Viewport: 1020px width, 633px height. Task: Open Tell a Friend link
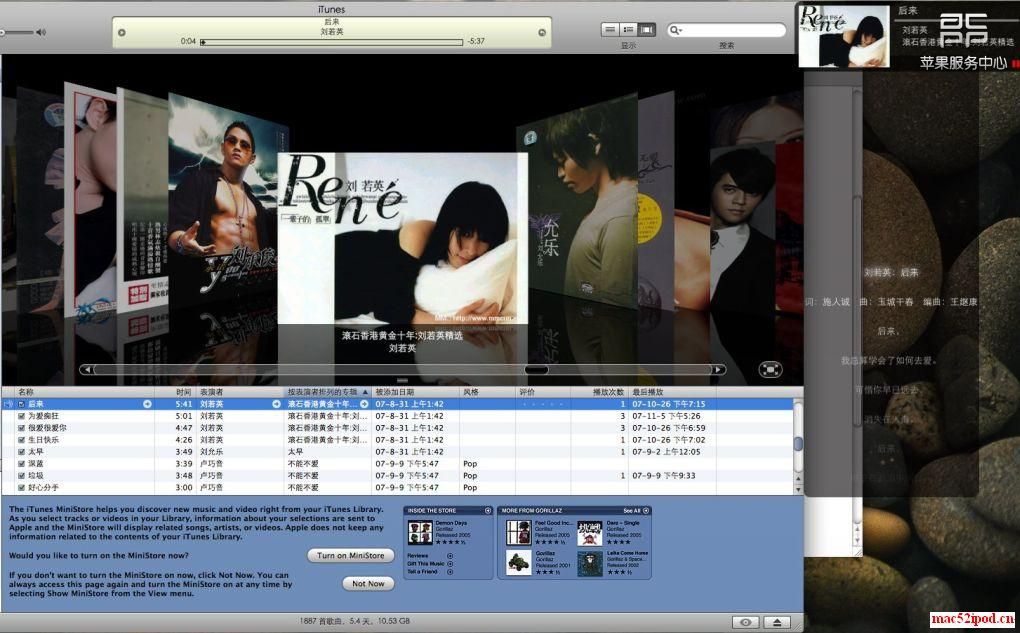422,572
